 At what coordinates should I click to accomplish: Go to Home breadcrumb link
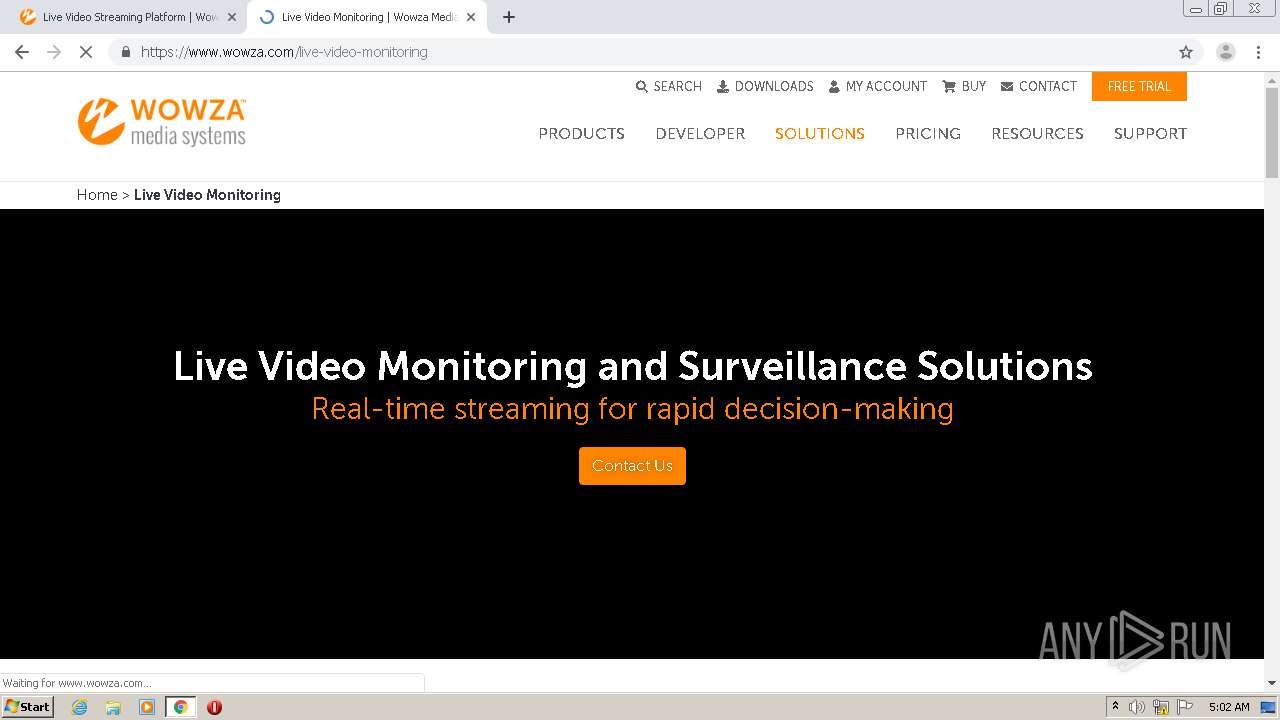pos(97,195)
